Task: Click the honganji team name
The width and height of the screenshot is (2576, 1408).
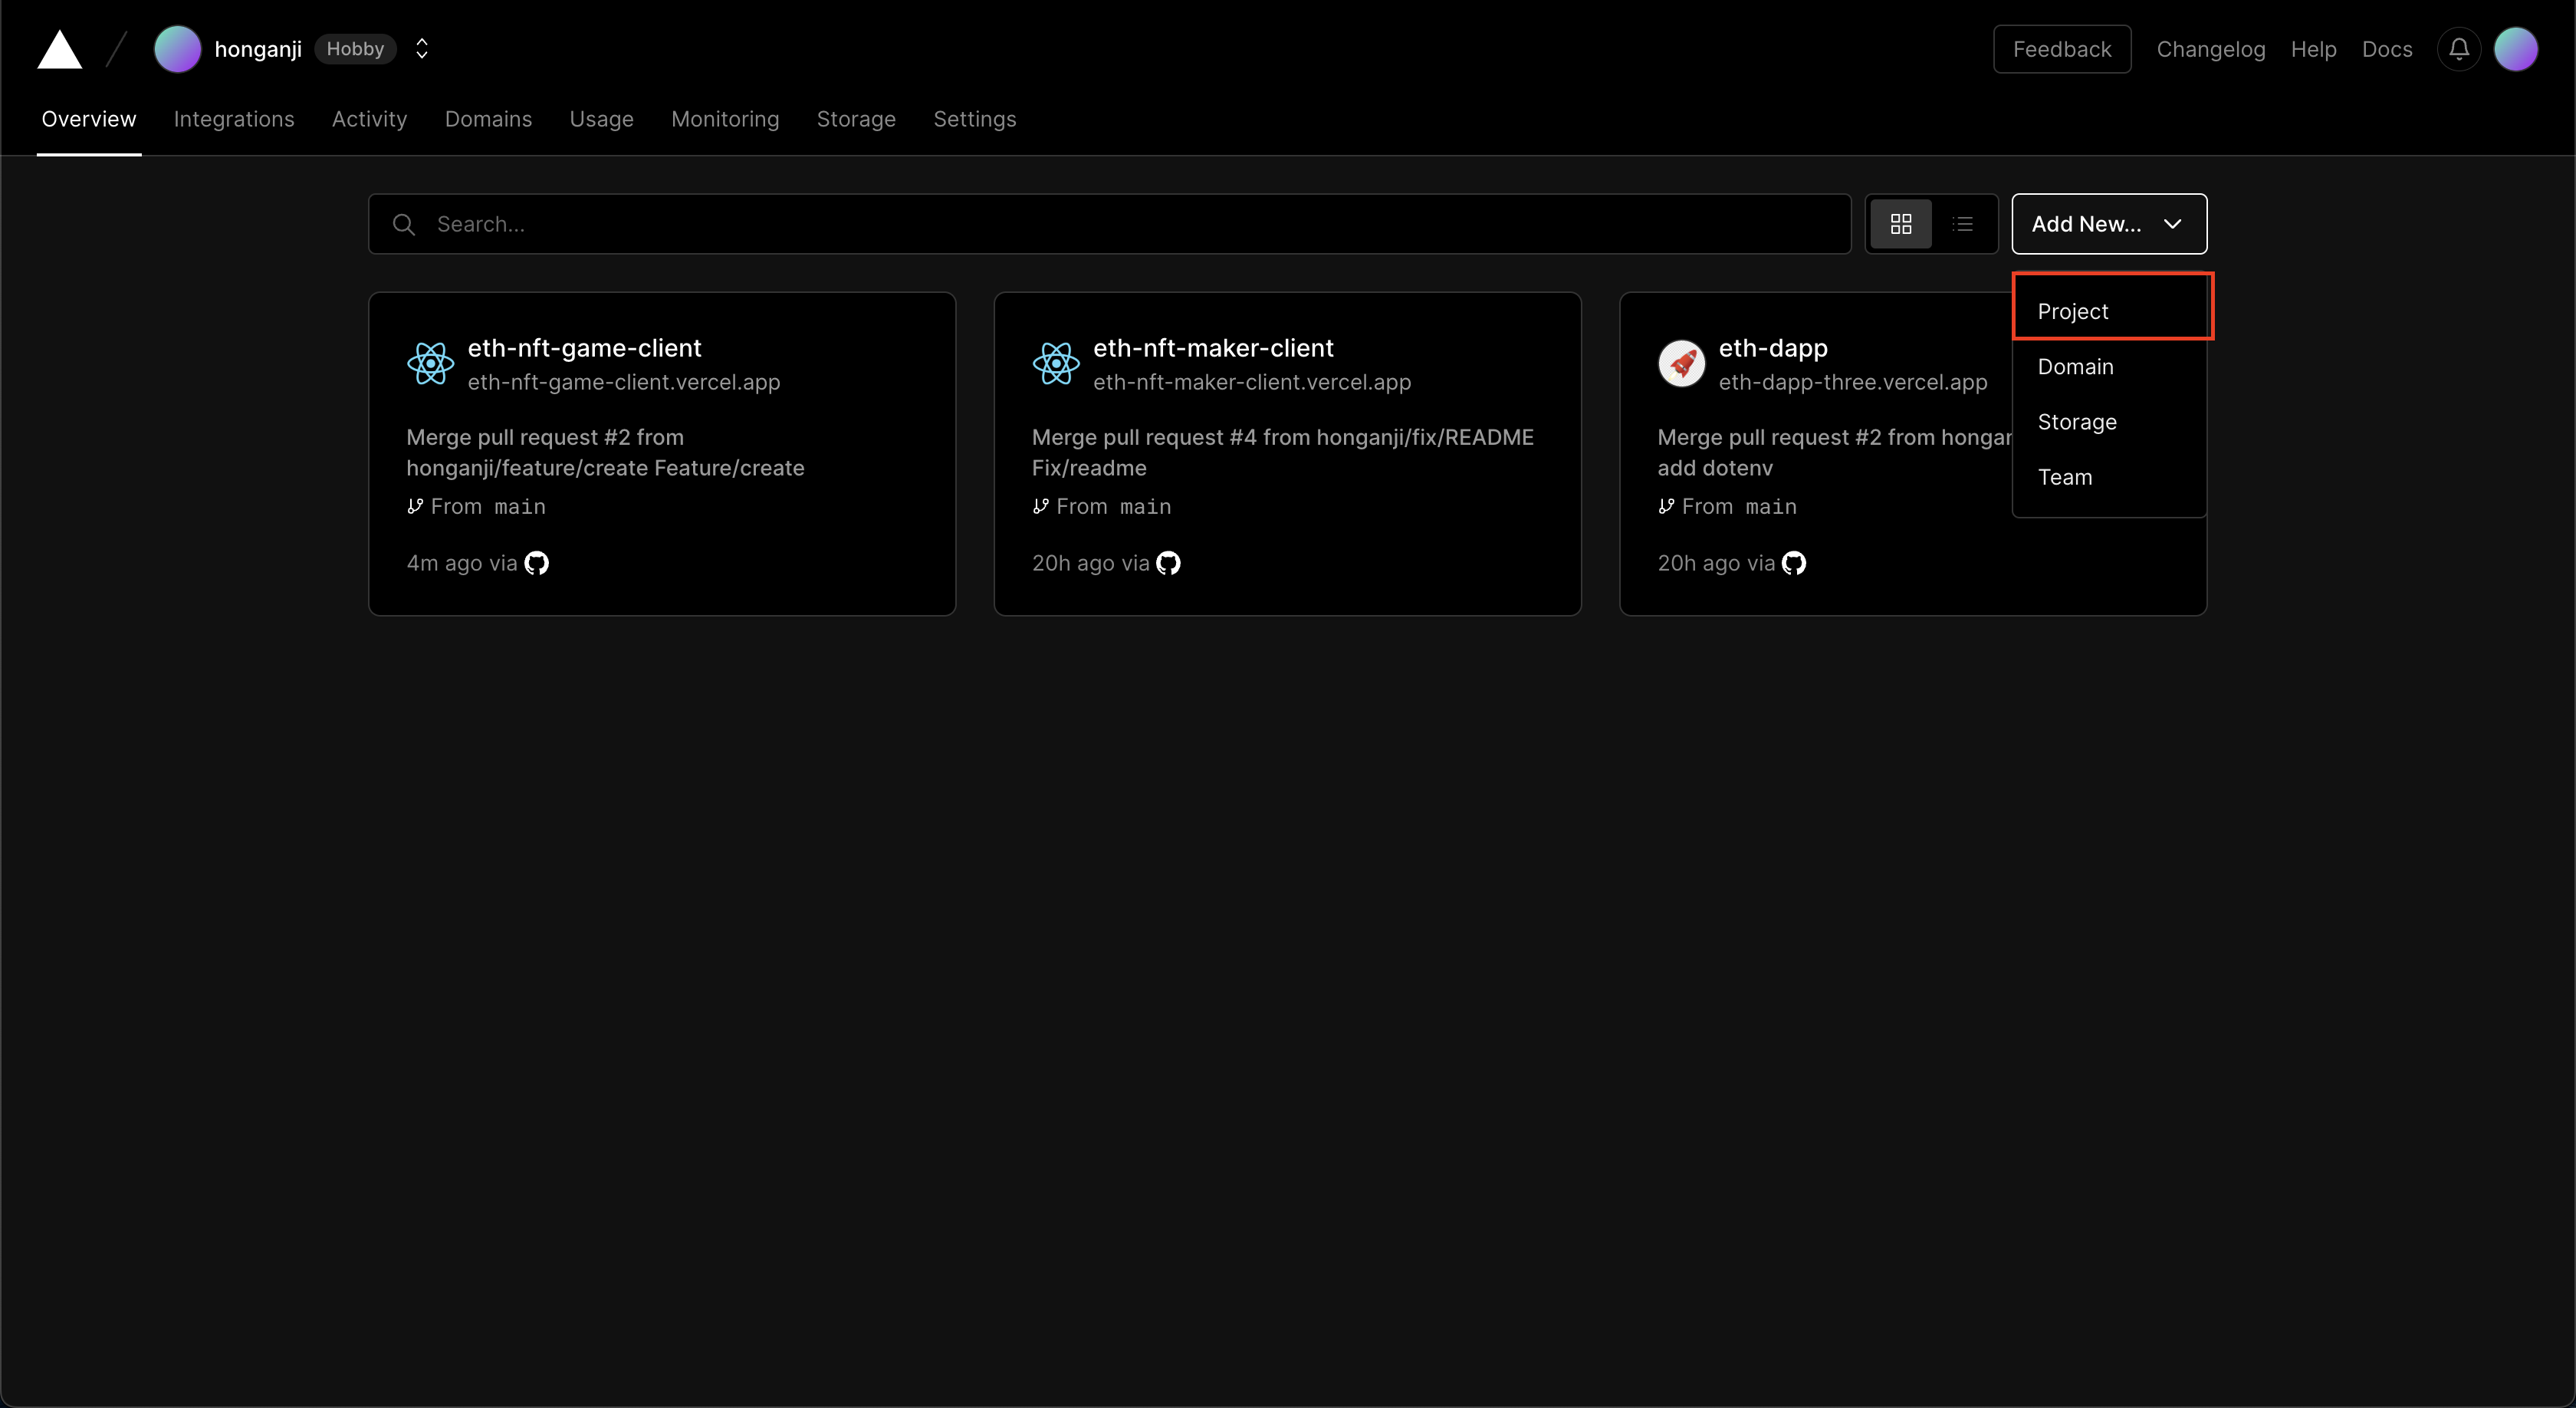Action: [x=258, y=49]
